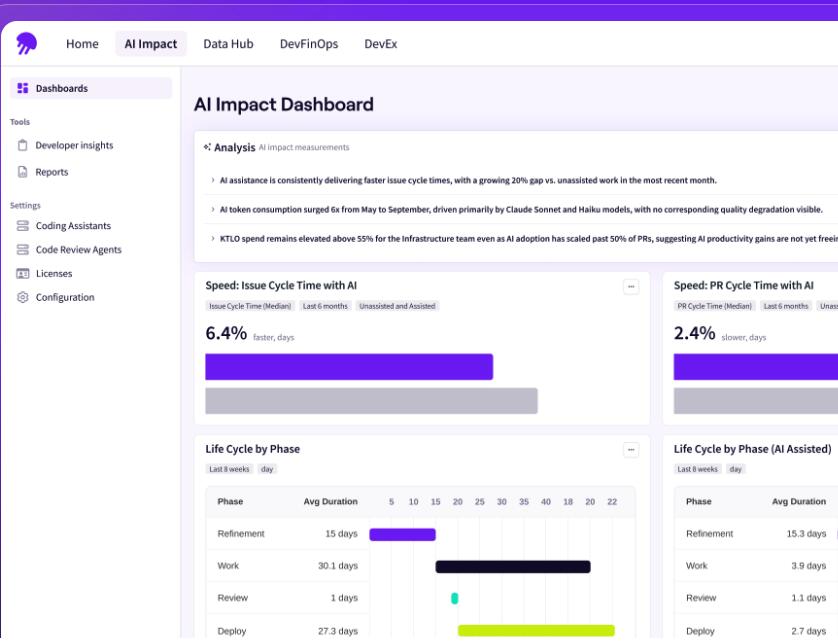Click the Code Review Agents icon
This screenshot has width=838, height=642.
(x=22, y=250)
